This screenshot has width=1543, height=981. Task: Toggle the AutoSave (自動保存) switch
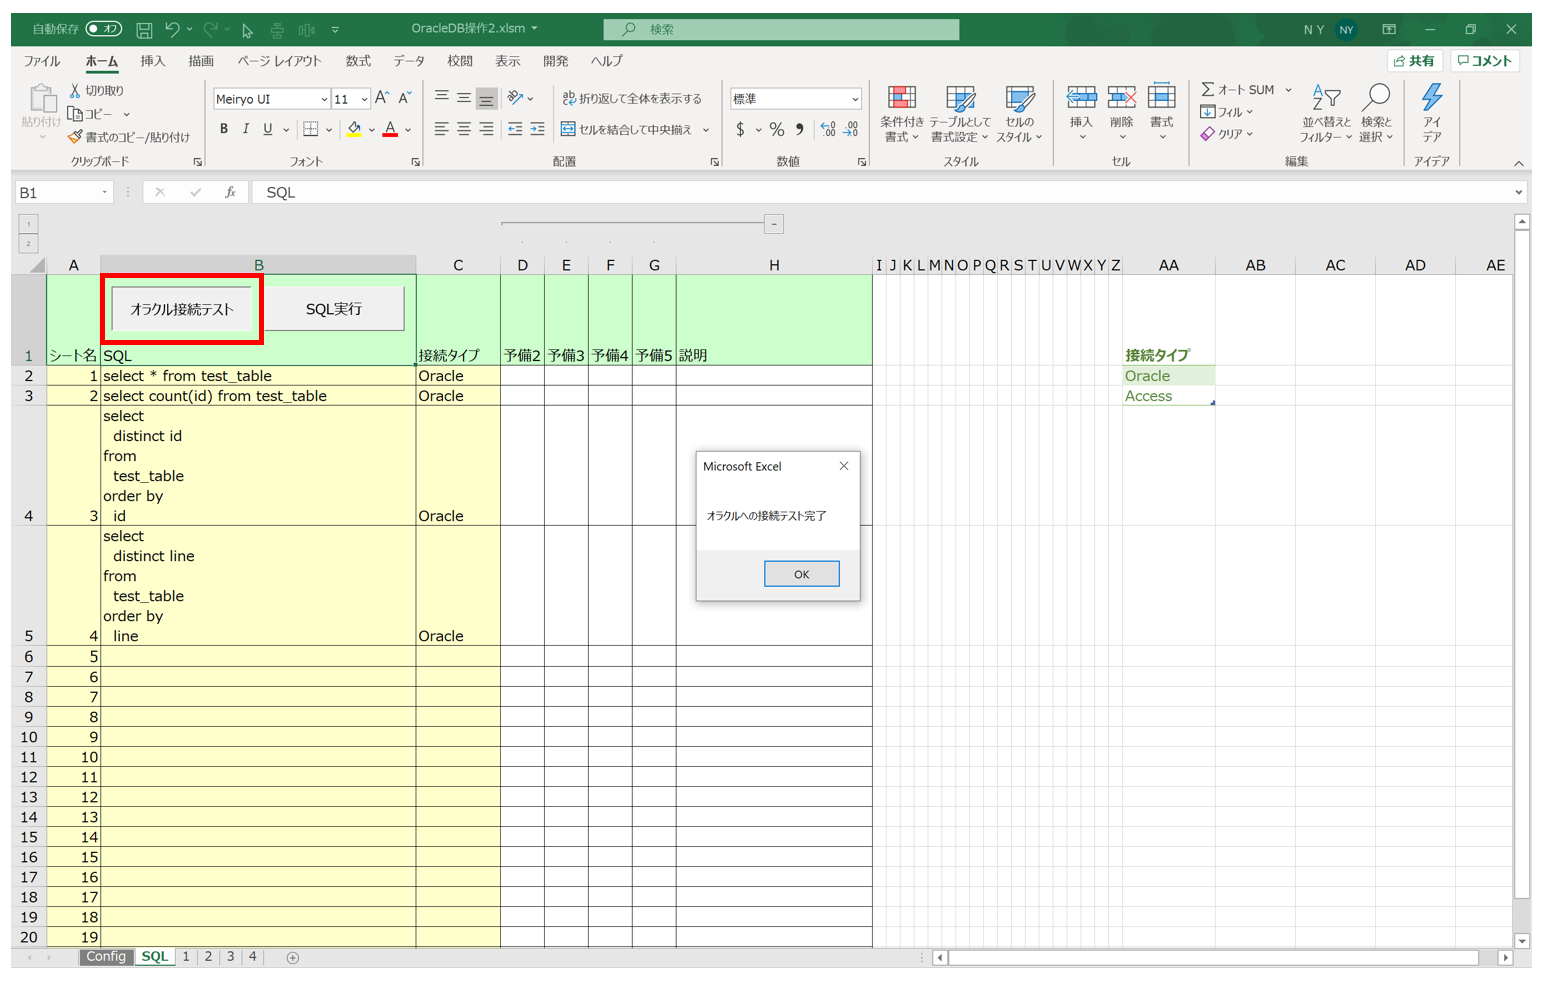(x=104, y=29)
